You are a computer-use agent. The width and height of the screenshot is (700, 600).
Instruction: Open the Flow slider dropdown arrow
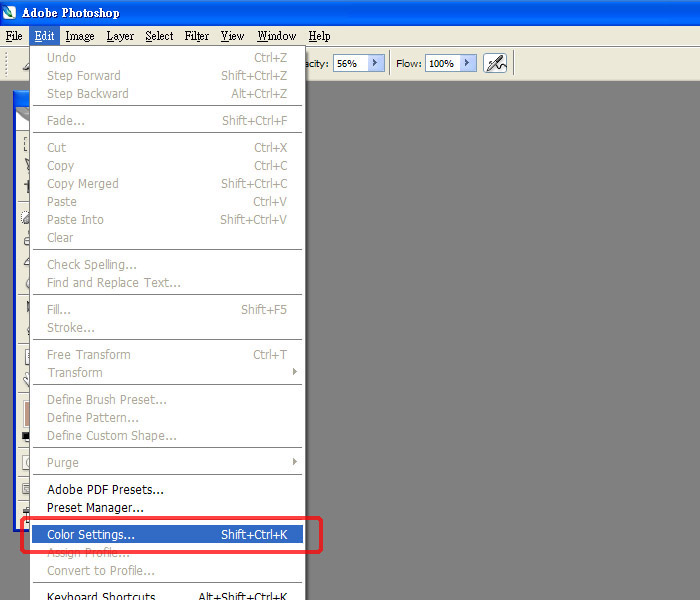pyautogui.click(x=467, y=63)
